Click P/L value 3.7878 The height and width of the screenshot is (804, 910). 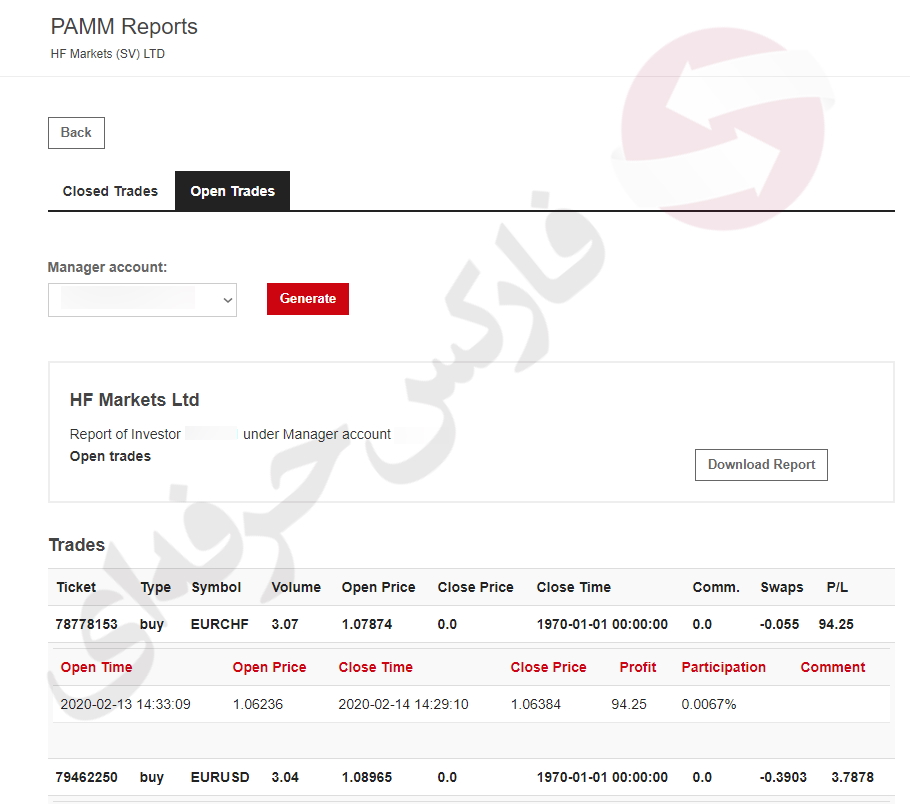pyautogui.click(x=852, y=777)
